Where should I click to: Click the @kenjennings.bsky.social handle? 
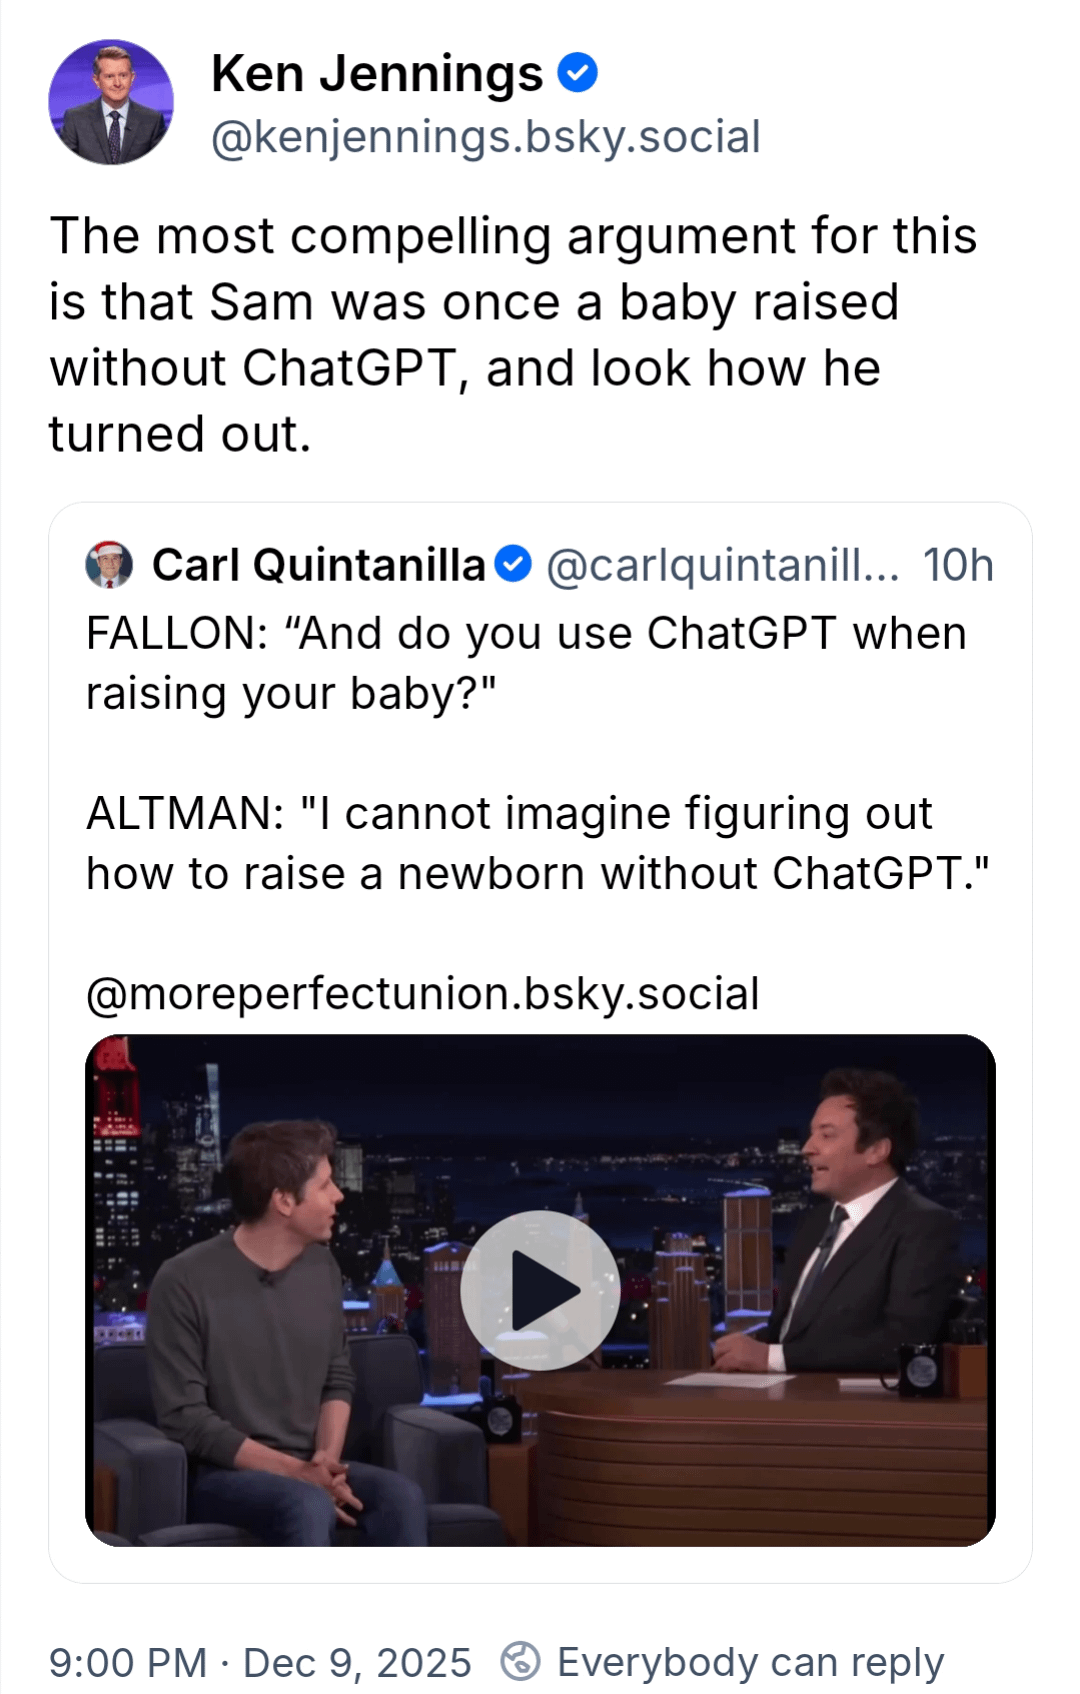tap(485, 137)
